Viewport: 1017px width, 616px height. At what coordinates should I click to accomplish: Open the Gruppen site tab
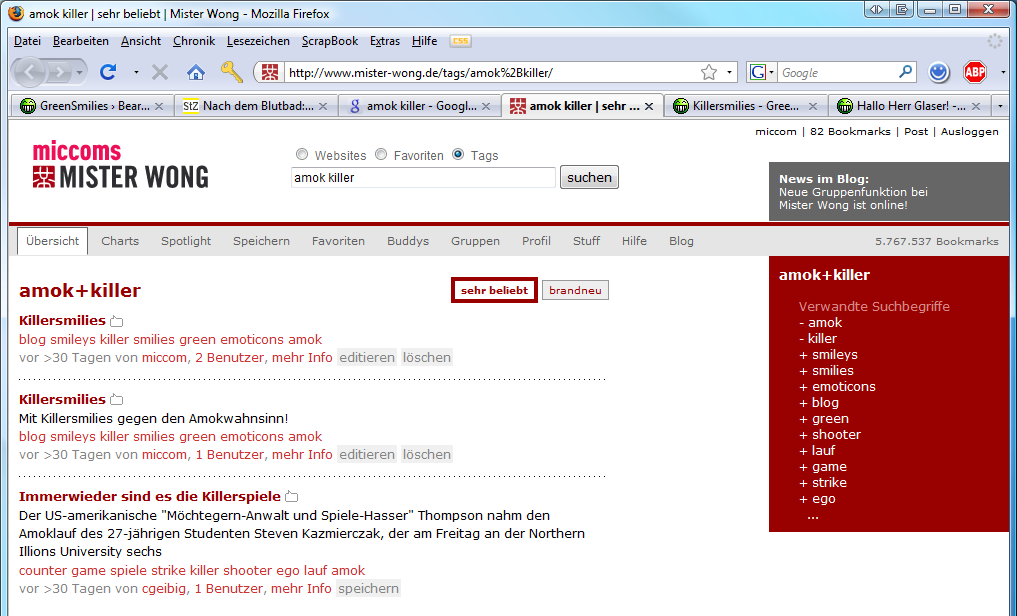(475, 241)
